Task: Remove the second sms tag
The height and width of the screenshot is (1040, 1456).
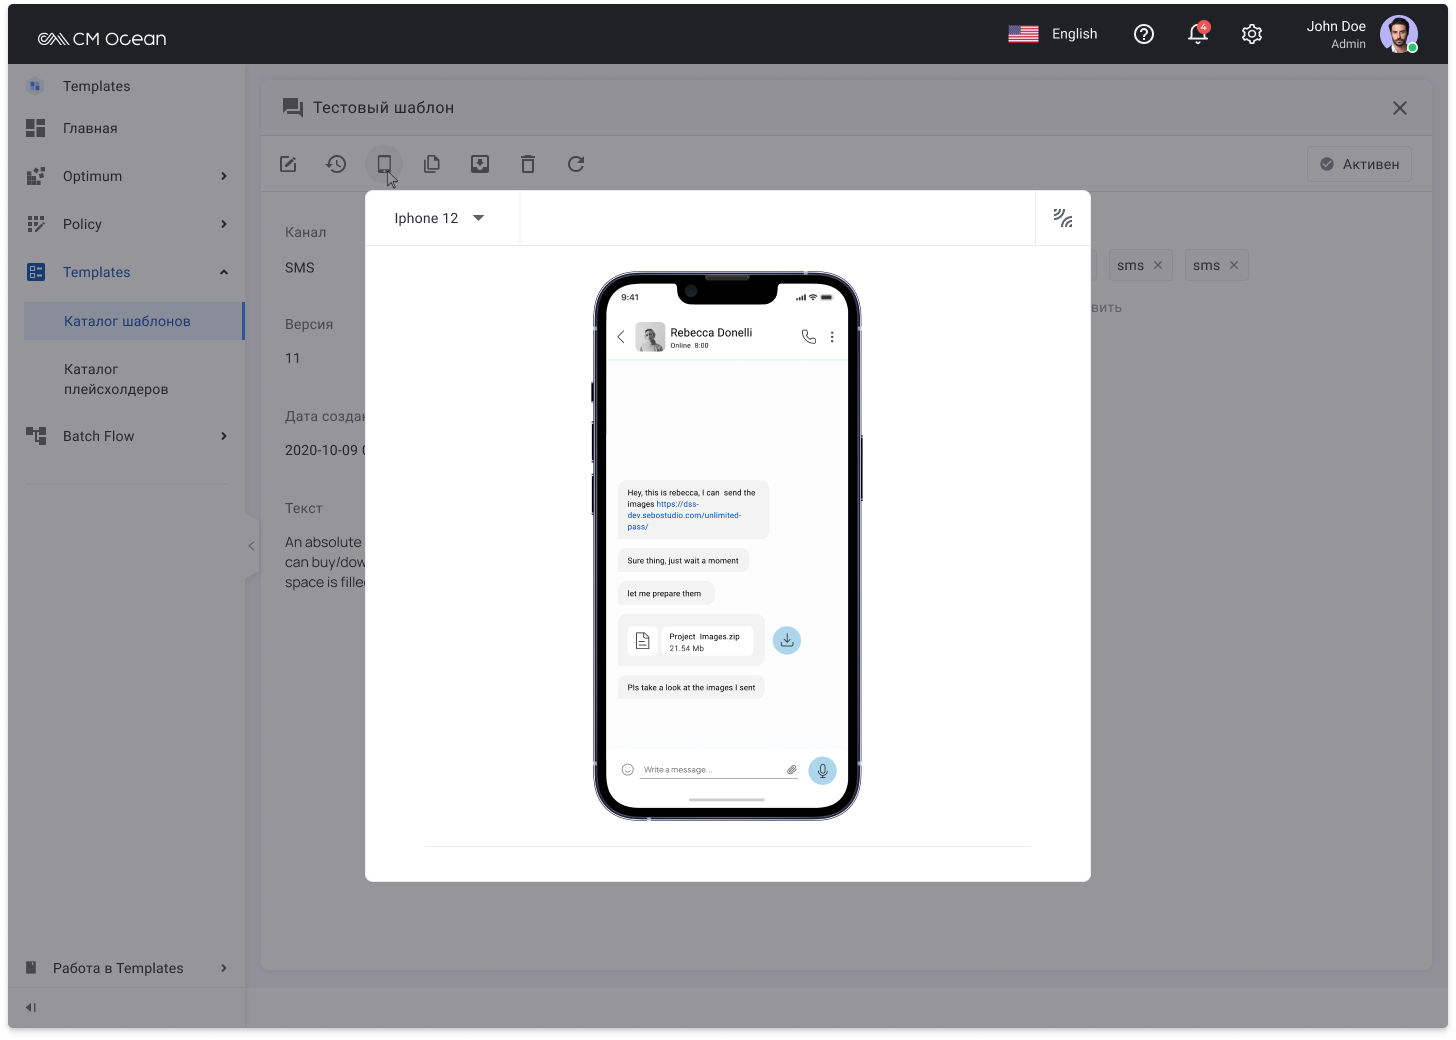Action: click(x=1234, y=265)
